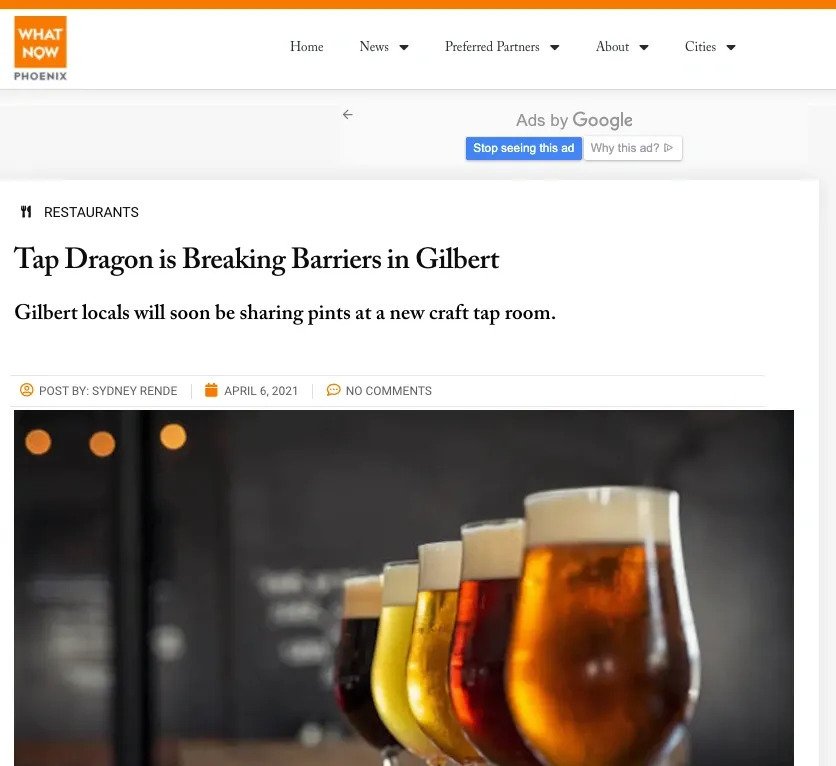Click the orange calendar icon next to the date
The image size is (836, 766).
pyautogui.click(x=210, y=391)
